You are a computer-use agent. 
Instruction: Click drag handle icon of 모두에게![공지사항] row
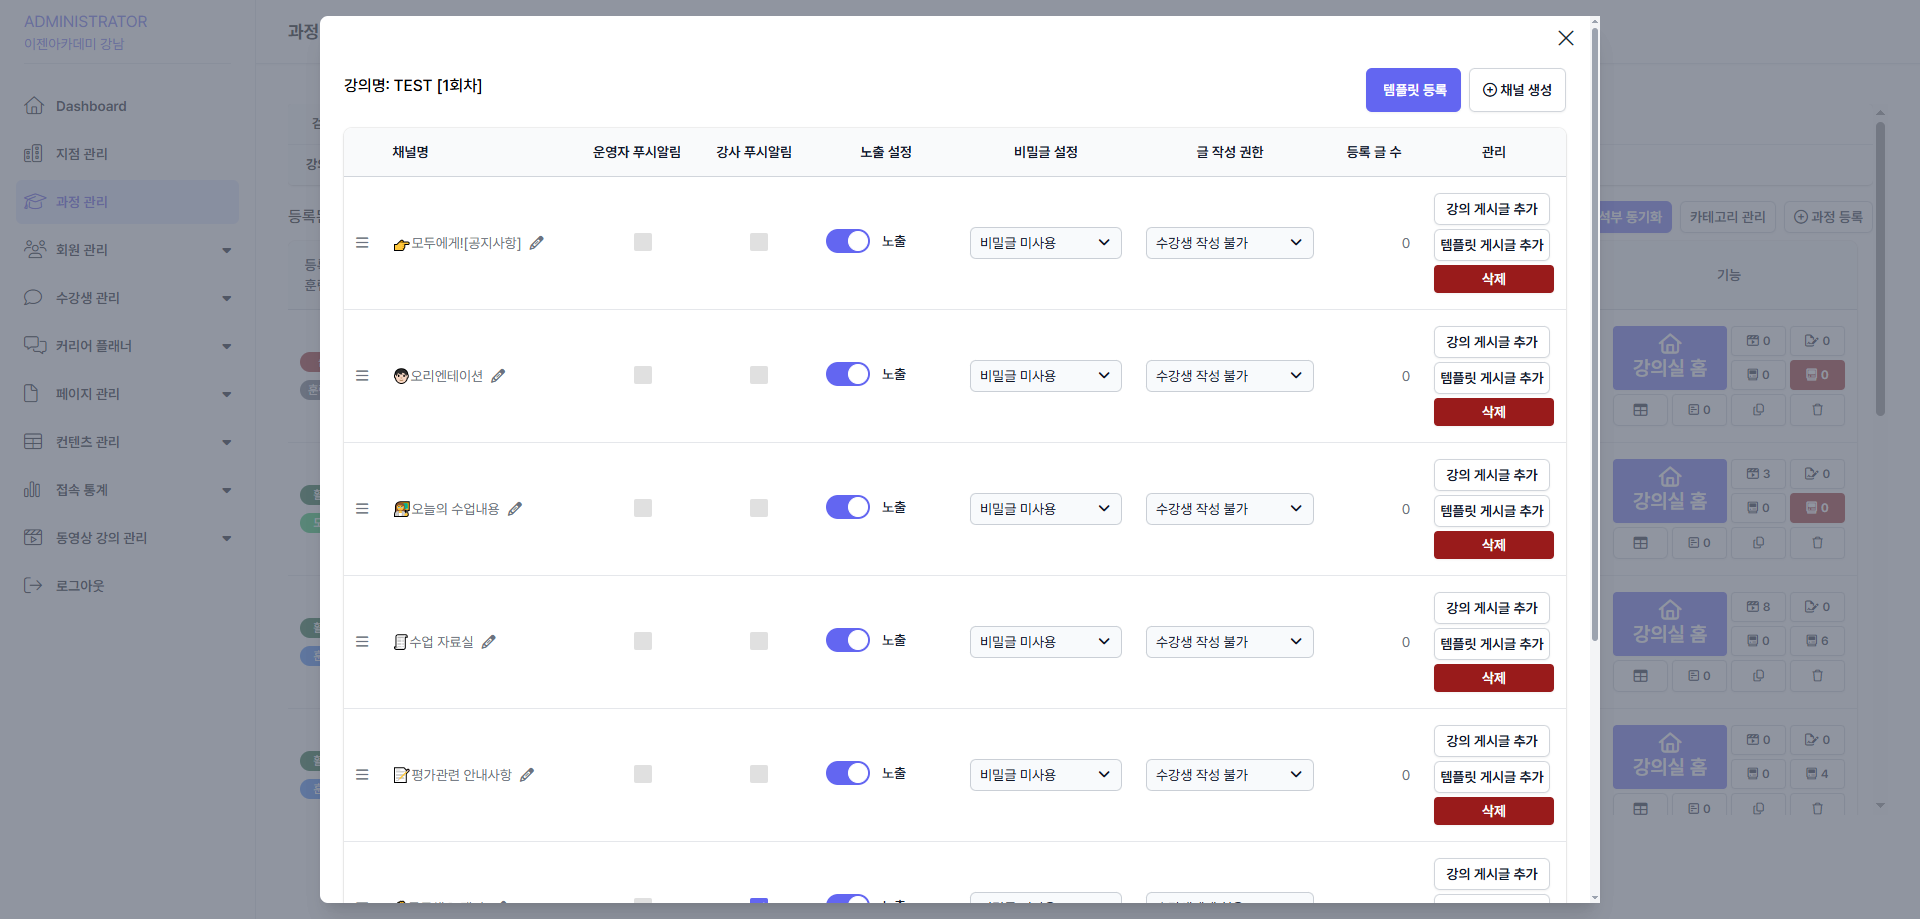(x=362, y=243)
